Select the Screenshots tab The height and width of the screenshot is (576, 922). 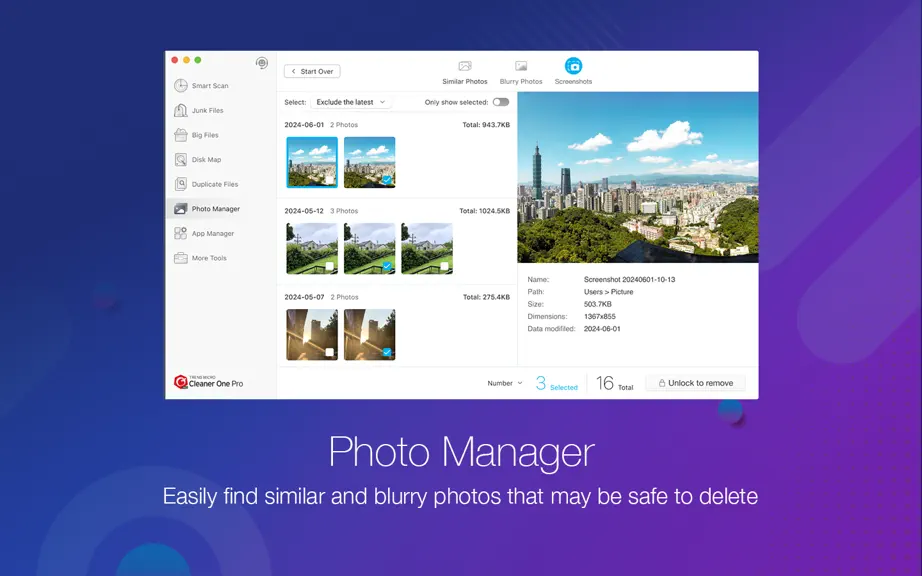point(573,72)
